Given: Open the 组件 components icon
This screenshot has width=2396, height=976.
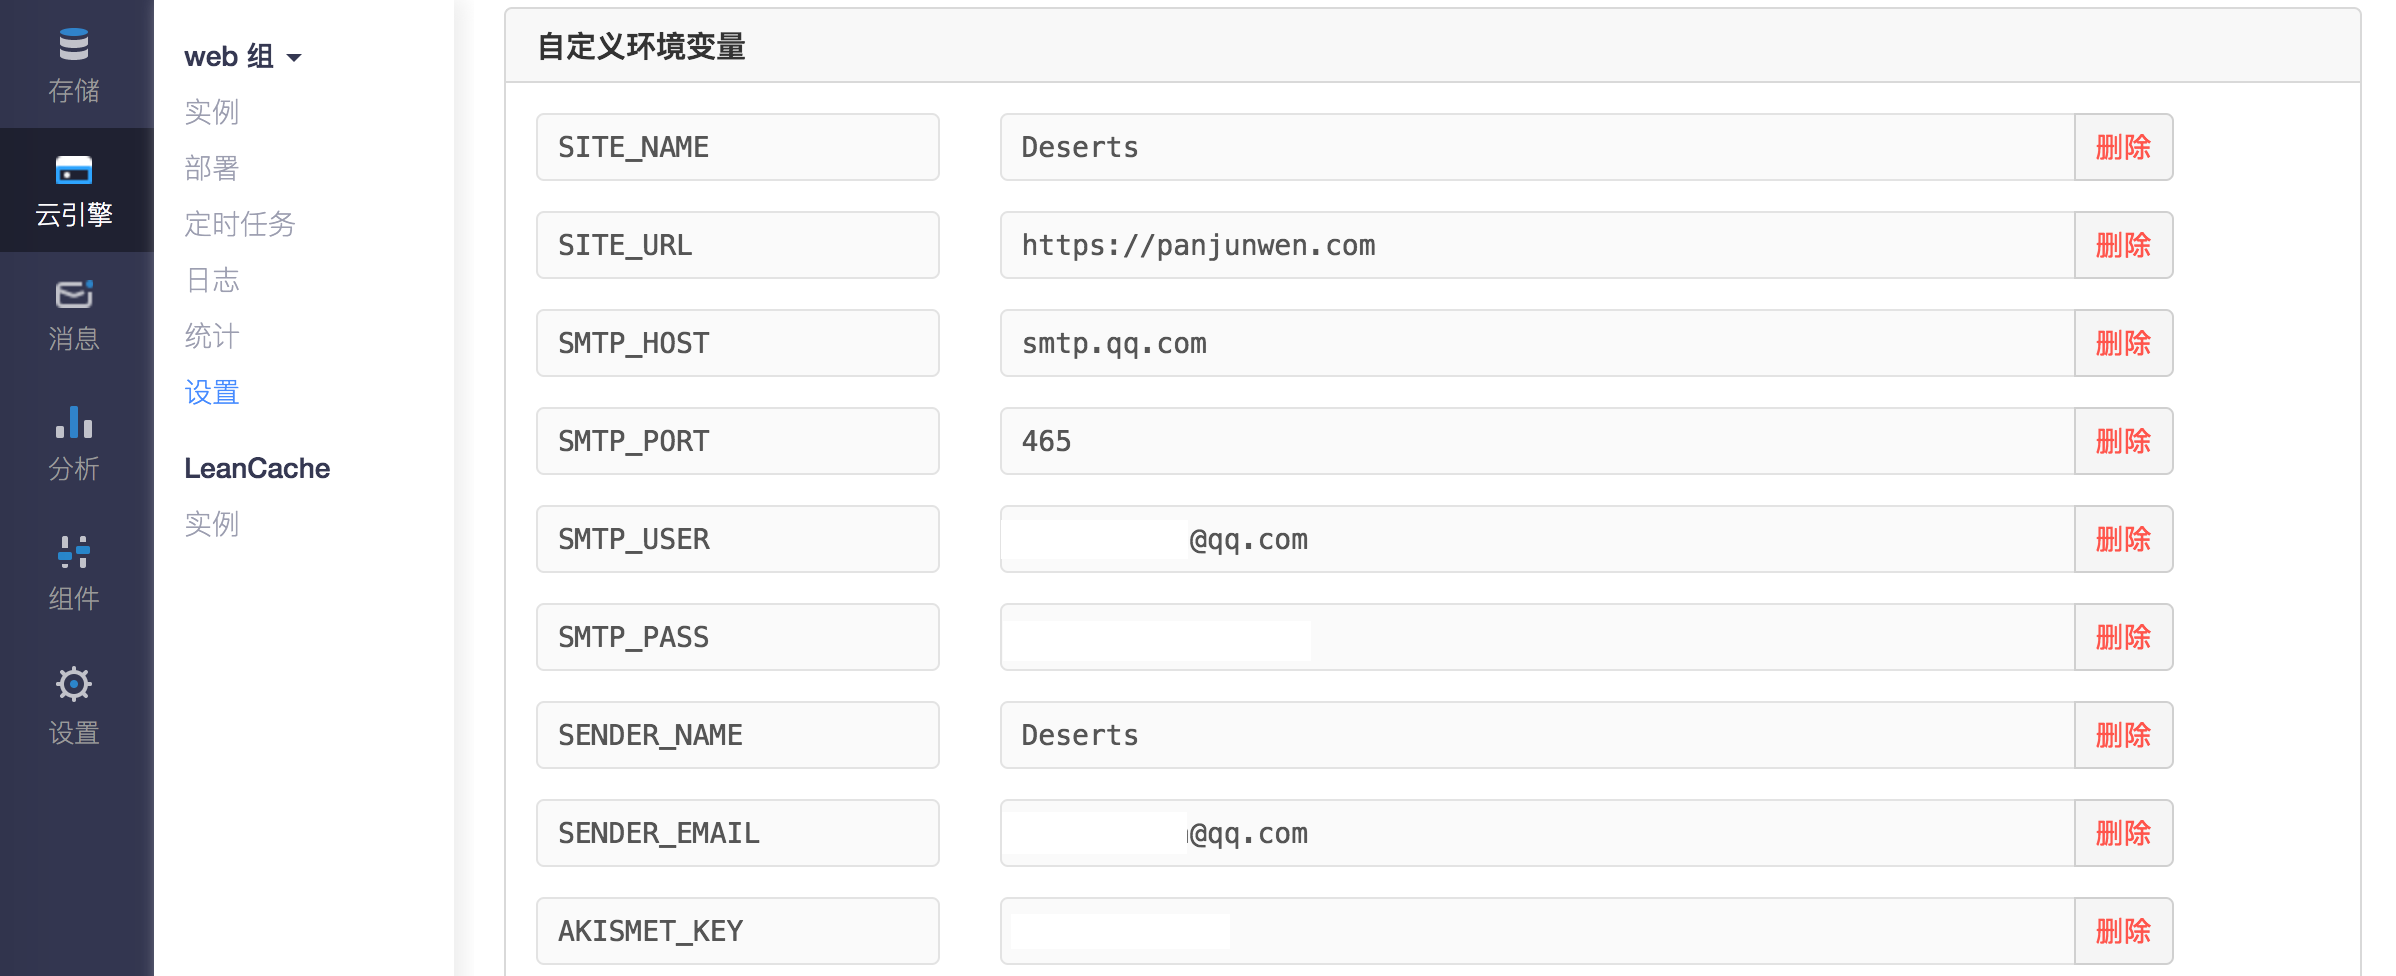Looking at the screenshot, I should tap(74, 551).
